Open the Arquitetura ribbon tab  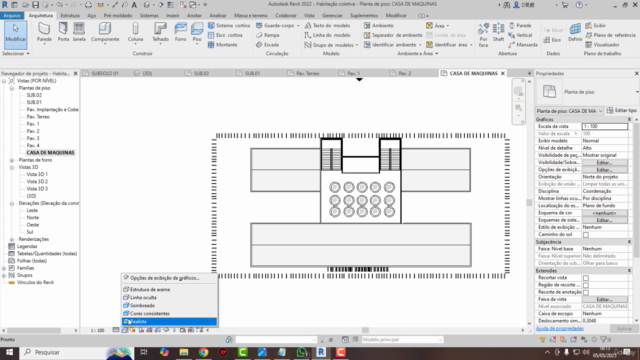click(x=41, y=16)
